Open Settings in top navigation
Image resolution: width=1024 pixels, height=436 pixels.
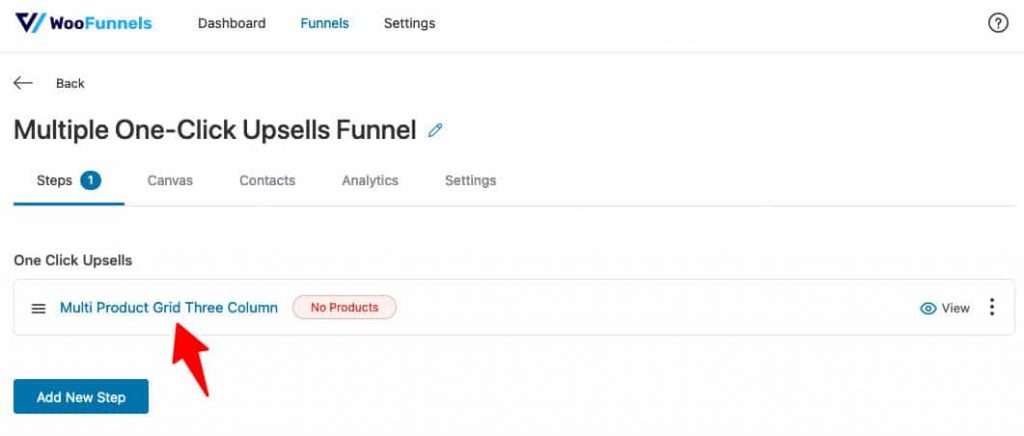(x=409, y=23)
